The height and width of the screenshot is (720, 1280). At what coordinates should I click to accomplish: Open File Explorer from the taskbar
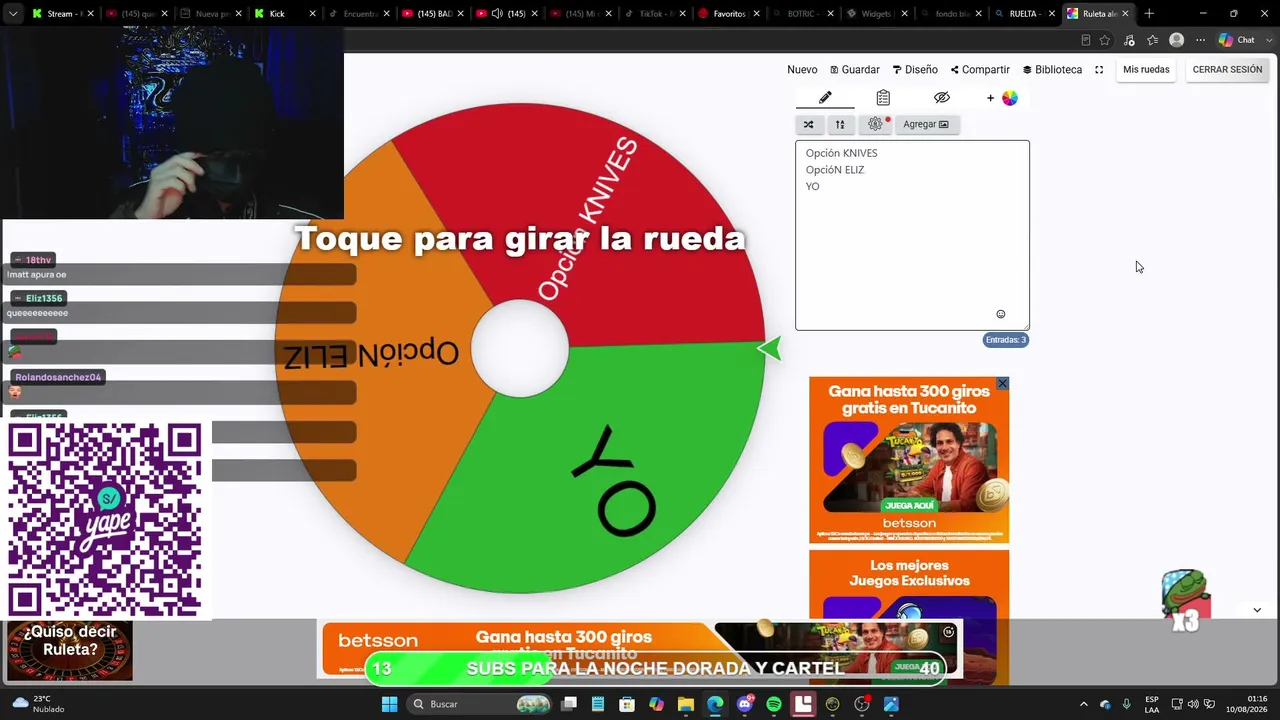coord(686,704)
